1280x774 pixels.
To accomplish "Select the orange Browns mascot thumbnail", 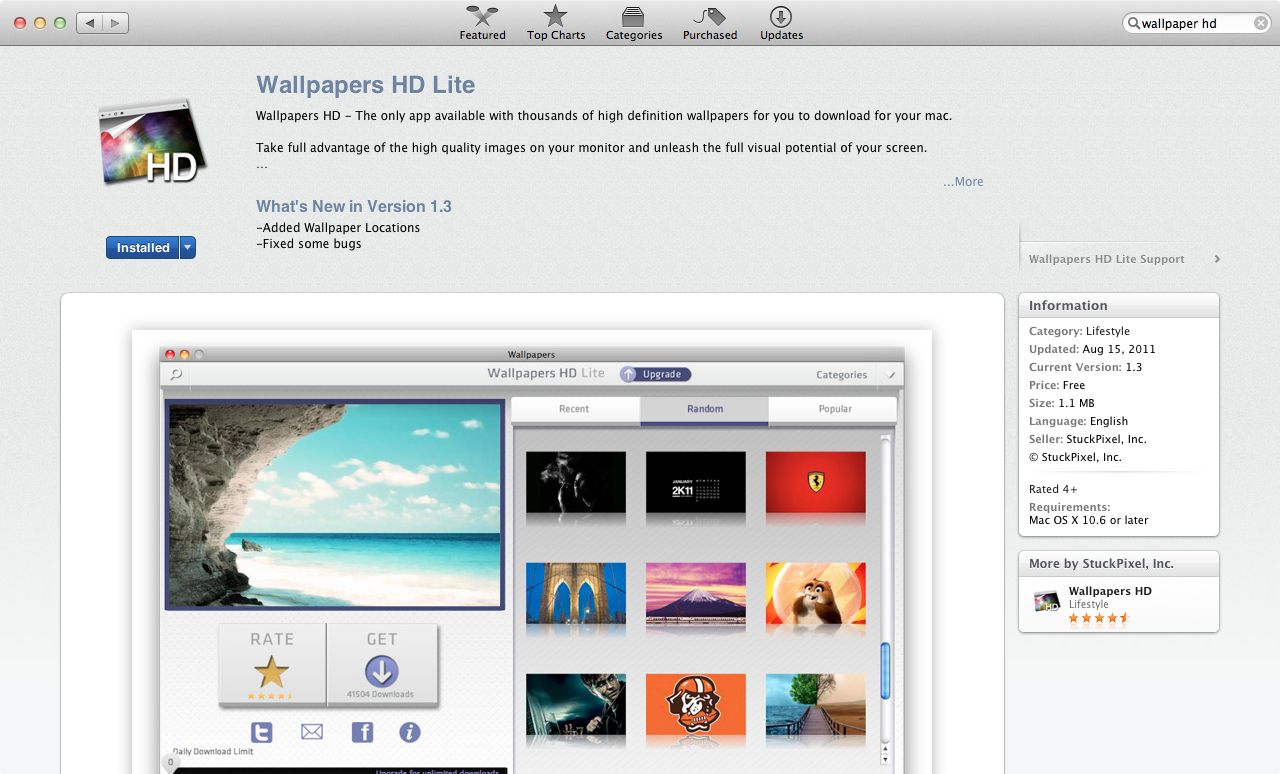I will 696,705.
